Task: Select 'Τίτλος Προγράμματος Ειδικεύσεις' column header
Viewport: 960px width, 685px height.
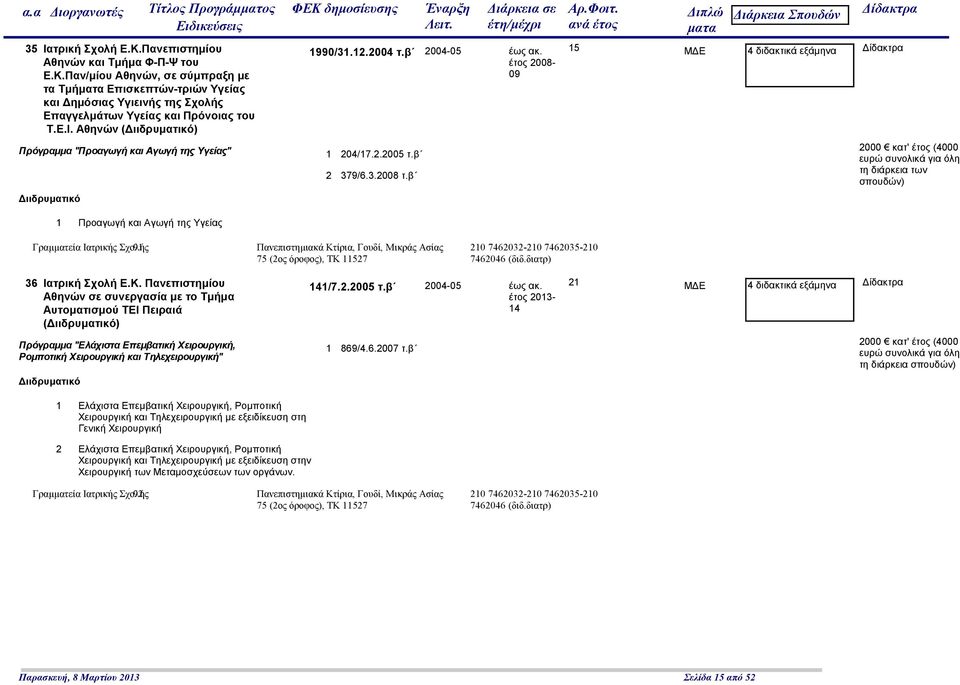Action: pyautogui.click(x=211, y=17)
